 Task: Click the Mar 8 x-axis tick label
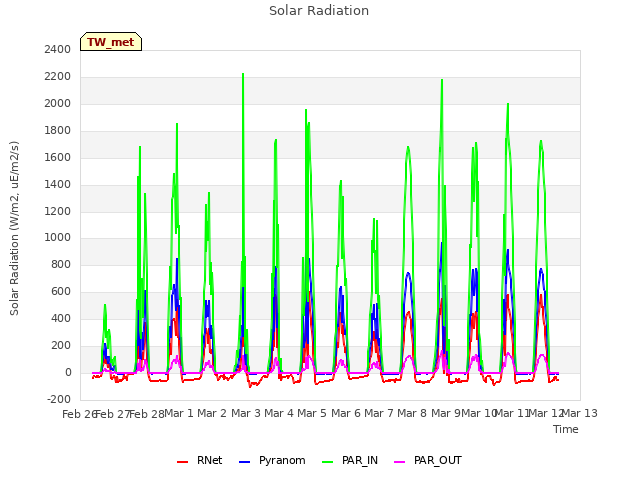412,413
